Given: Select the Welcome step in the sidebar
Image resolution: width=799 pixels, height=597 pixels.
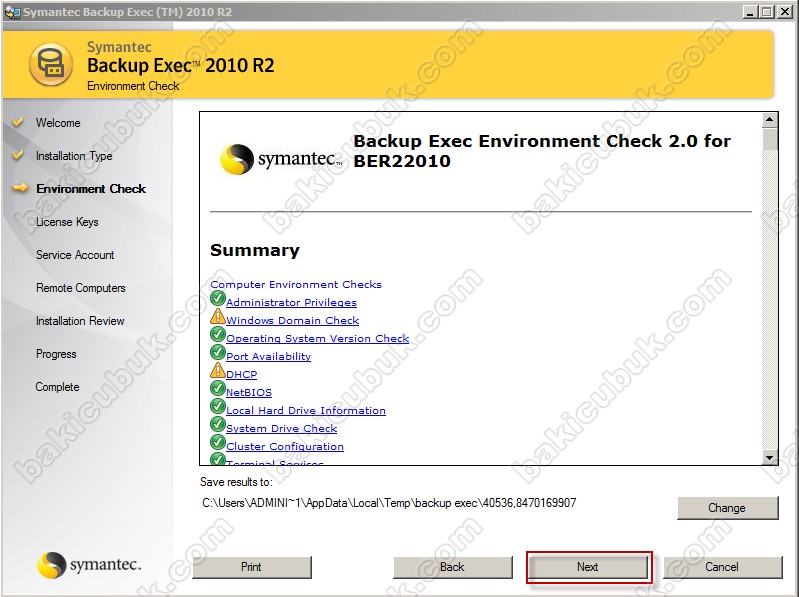Looking at the screenshot, I should (x=58, y=123).
